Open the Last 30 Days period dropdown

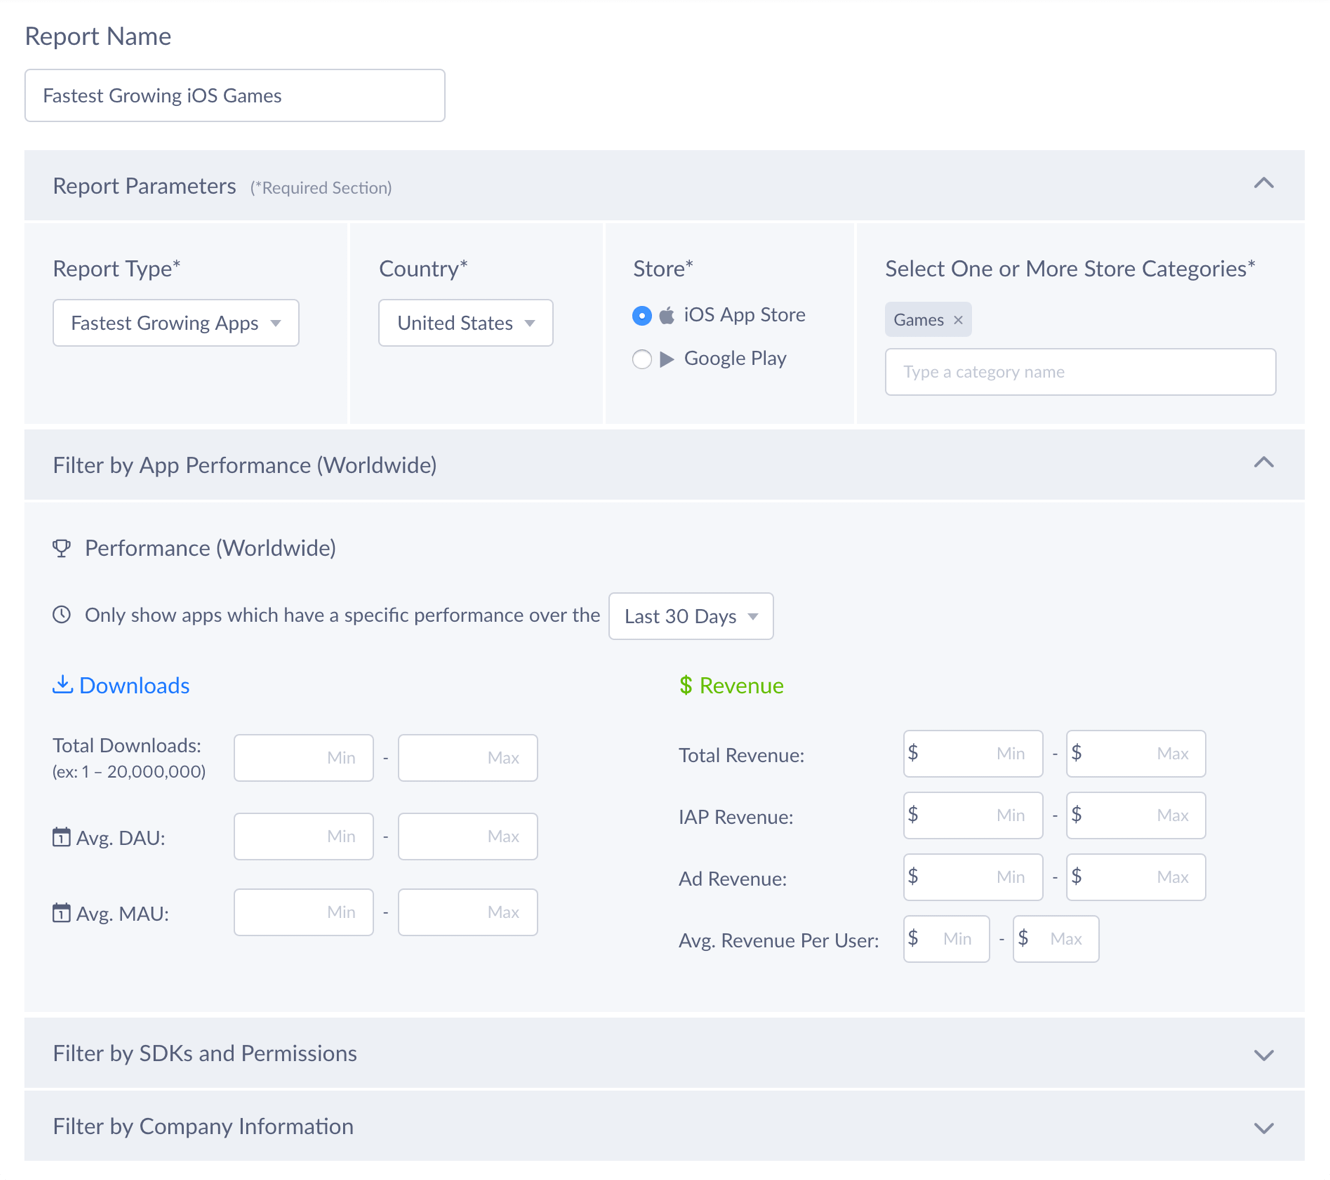pyautogui.click(x=691, y=616)
